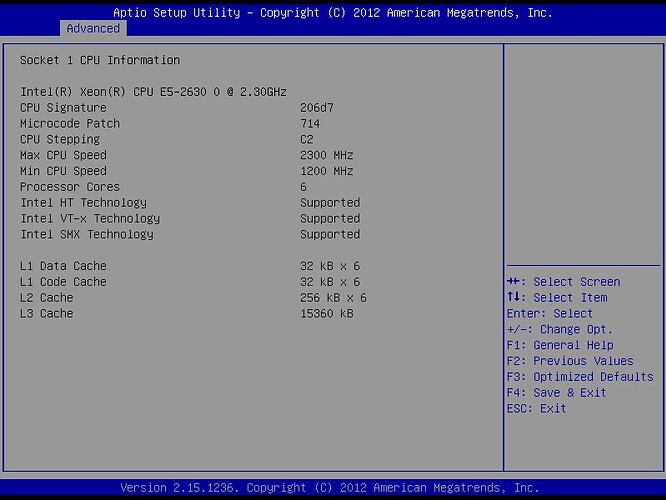
Task: Select the Processor Cores label
Action: click(70, 187)
